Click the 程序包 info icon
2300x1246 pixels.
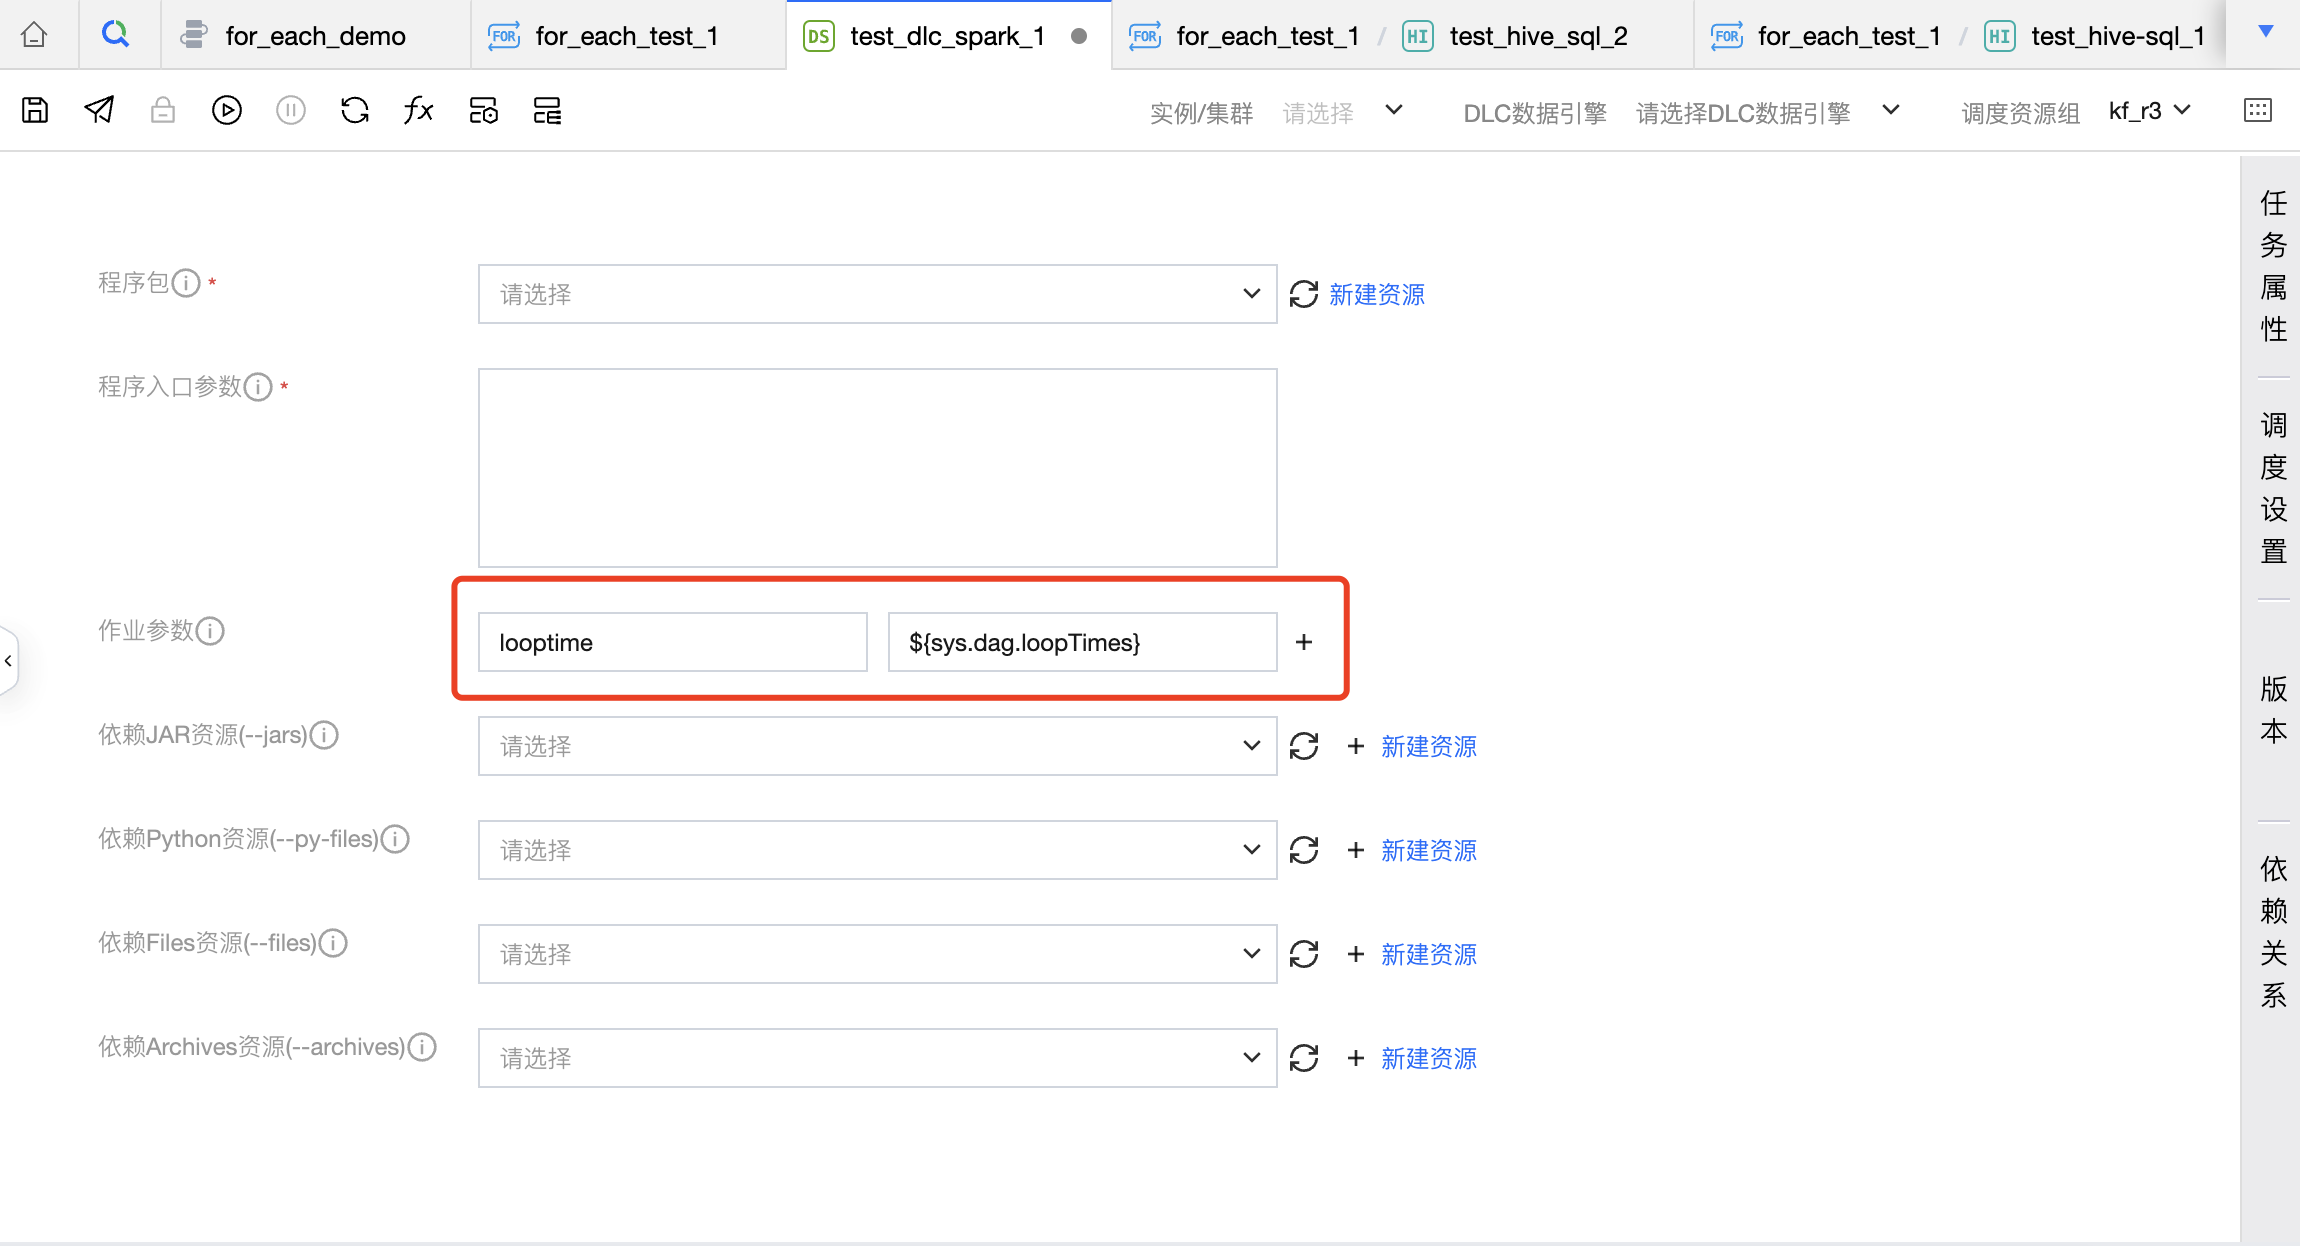(186, 283)
